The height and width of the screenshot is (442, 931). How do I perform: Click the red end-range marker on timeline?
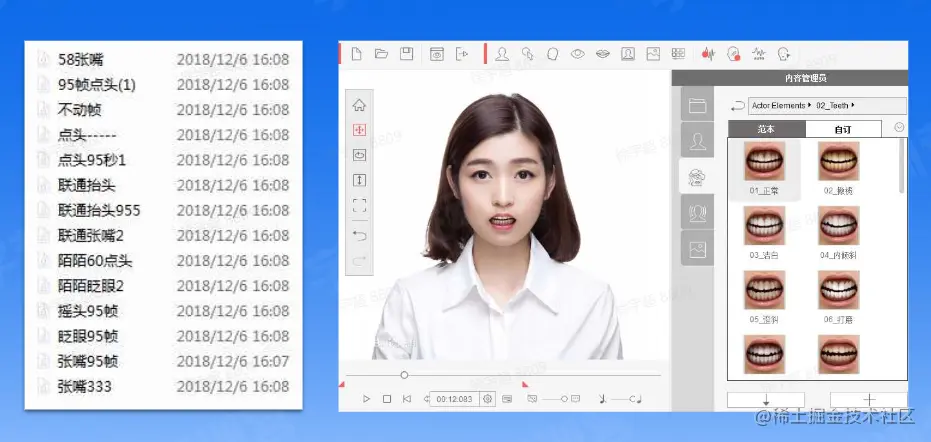tap(525, 385)
